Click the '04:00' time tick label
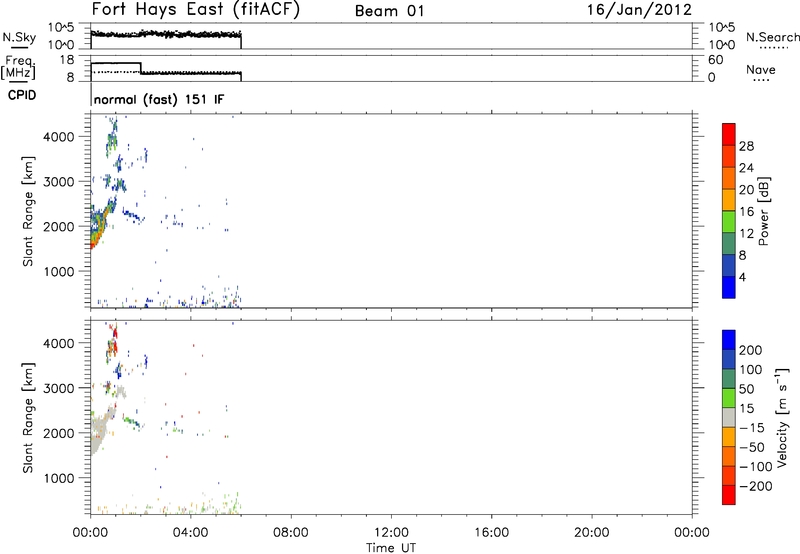Viewport: 800px width, 554px height. [190, 533]
